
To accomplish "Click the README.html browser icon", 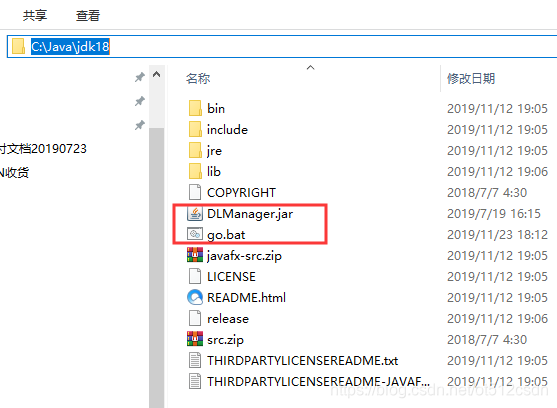I will (195, 297).
